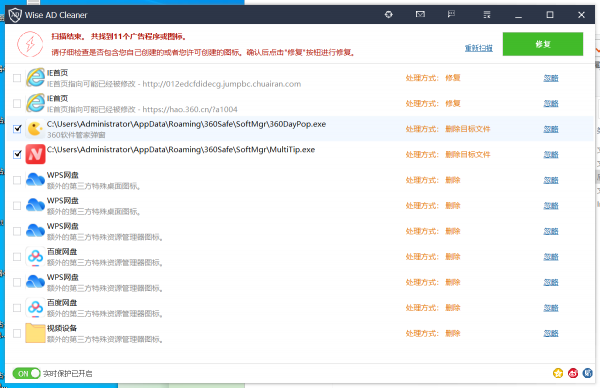Image resolution: width=600 pixels, height=388 pixels.
Task: Open the skin/theme icon in title bar
Action: [388, 15]
